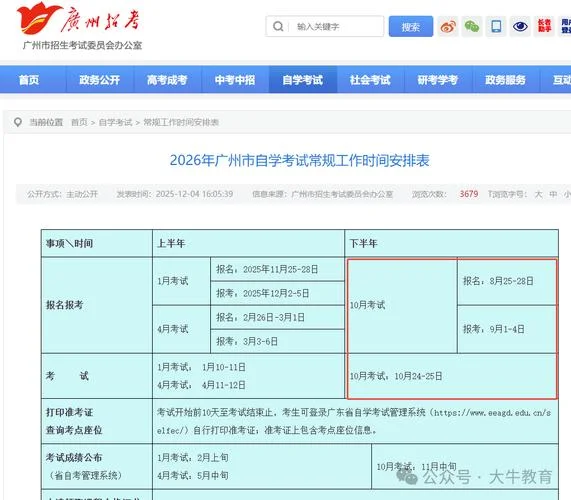Viewport: 571px width, 500px height.
Task: Click the Guangzhou Zhaokao site logo
Action: tap(79, 26)
